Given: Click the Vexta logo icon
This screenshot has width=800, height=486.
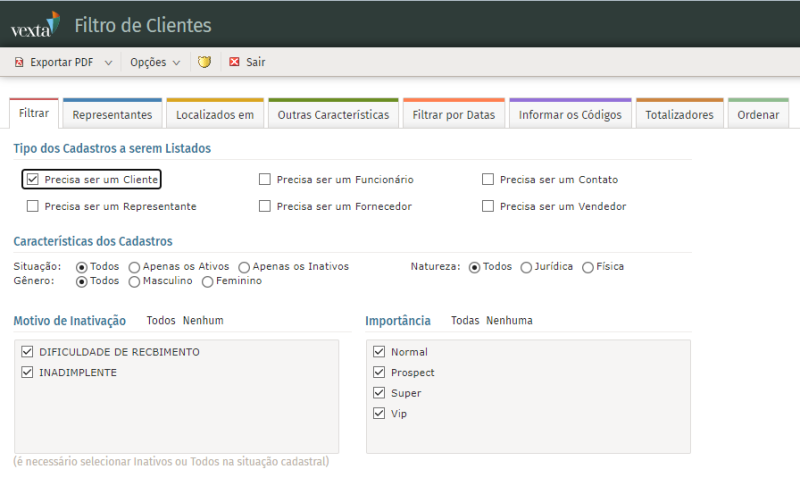Looking at the screenshot, I should click(35, 24).
